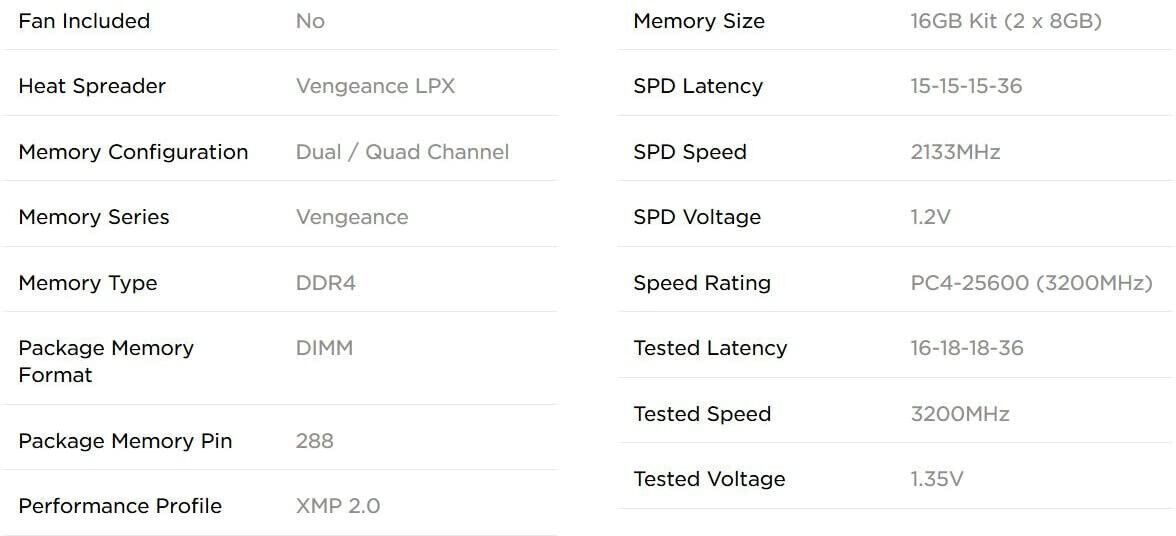The width and height of the screenshot is (1176, 536).
Task: Click the Memory Configuration label
Action: pos(133,152)
